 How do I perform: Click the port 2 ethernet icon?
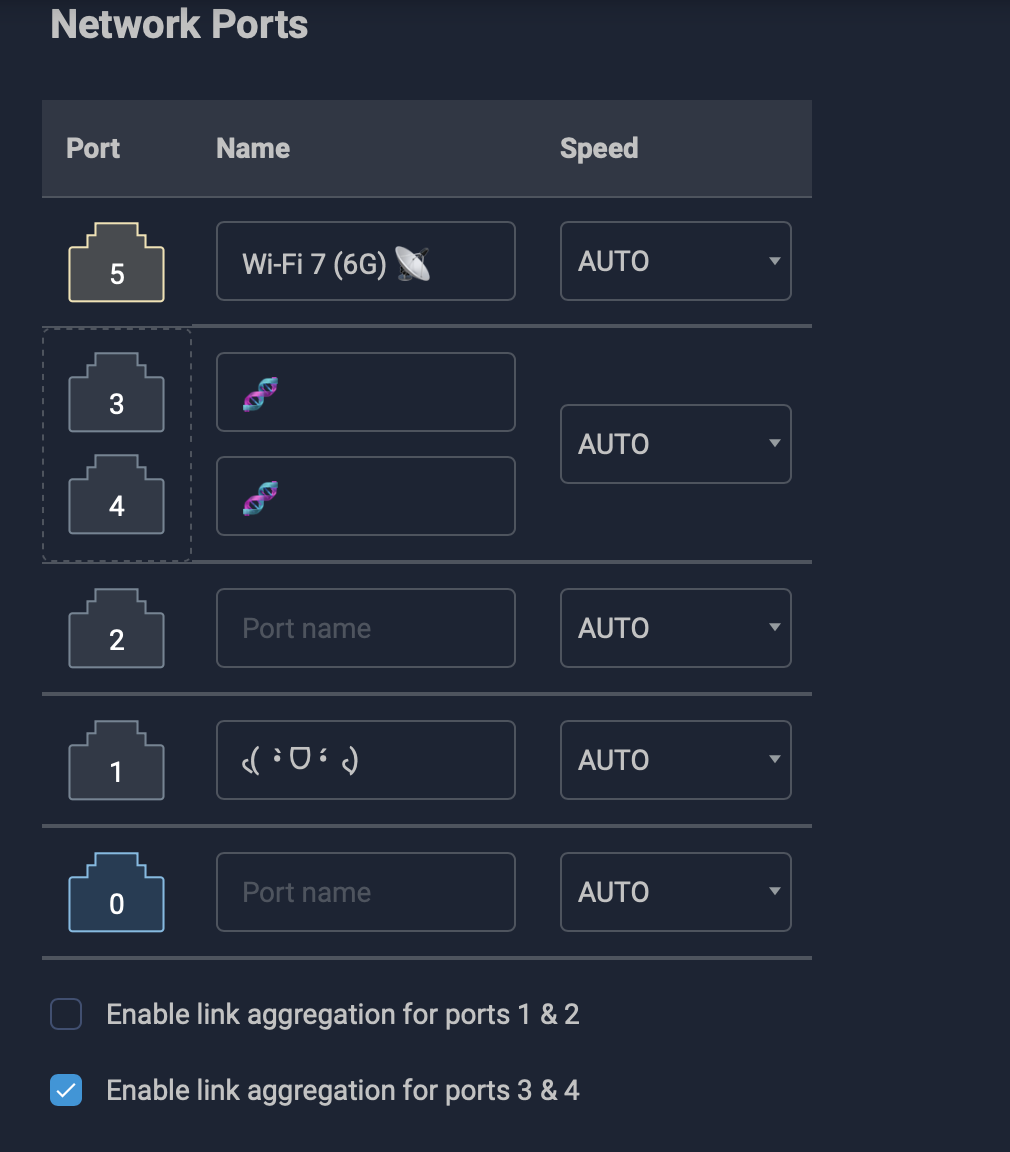[116, 630]
